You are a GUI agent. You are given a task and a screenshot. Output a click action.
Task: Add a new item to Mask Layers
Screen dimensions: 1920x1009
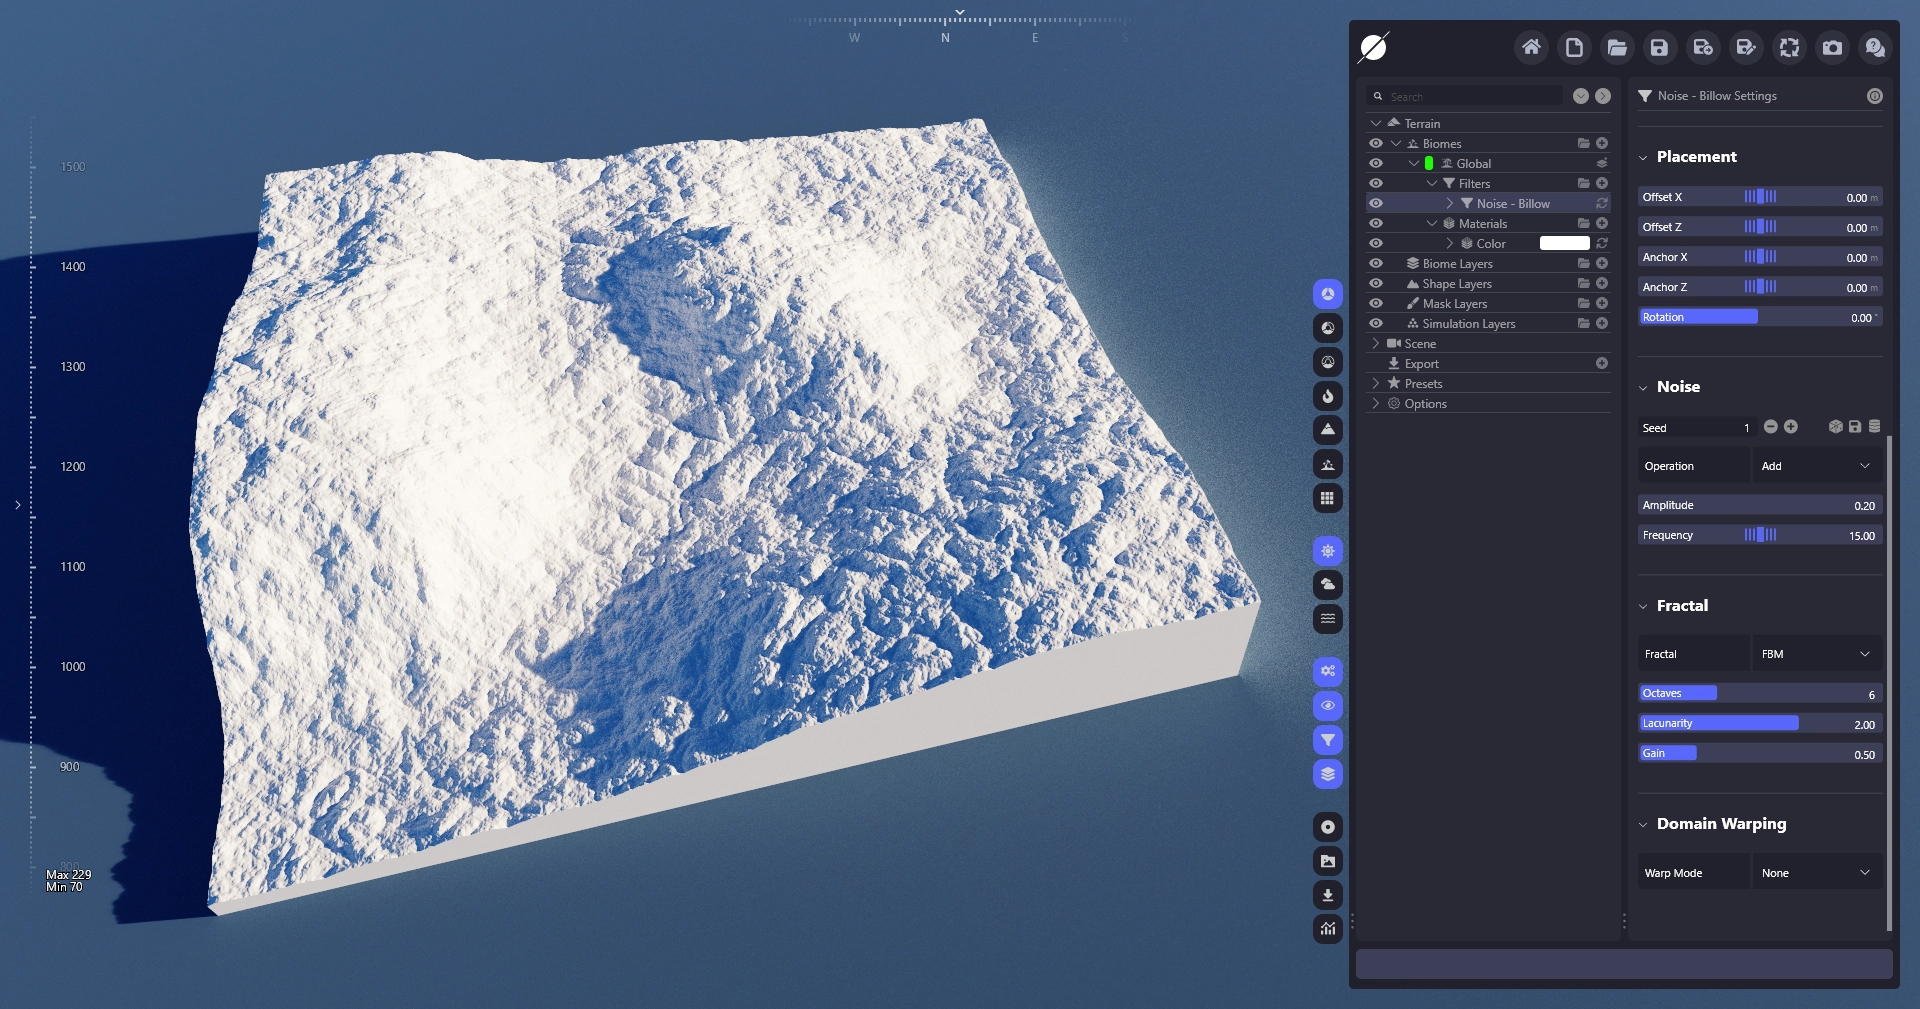pyautogui.click(x=1602, y=303)
